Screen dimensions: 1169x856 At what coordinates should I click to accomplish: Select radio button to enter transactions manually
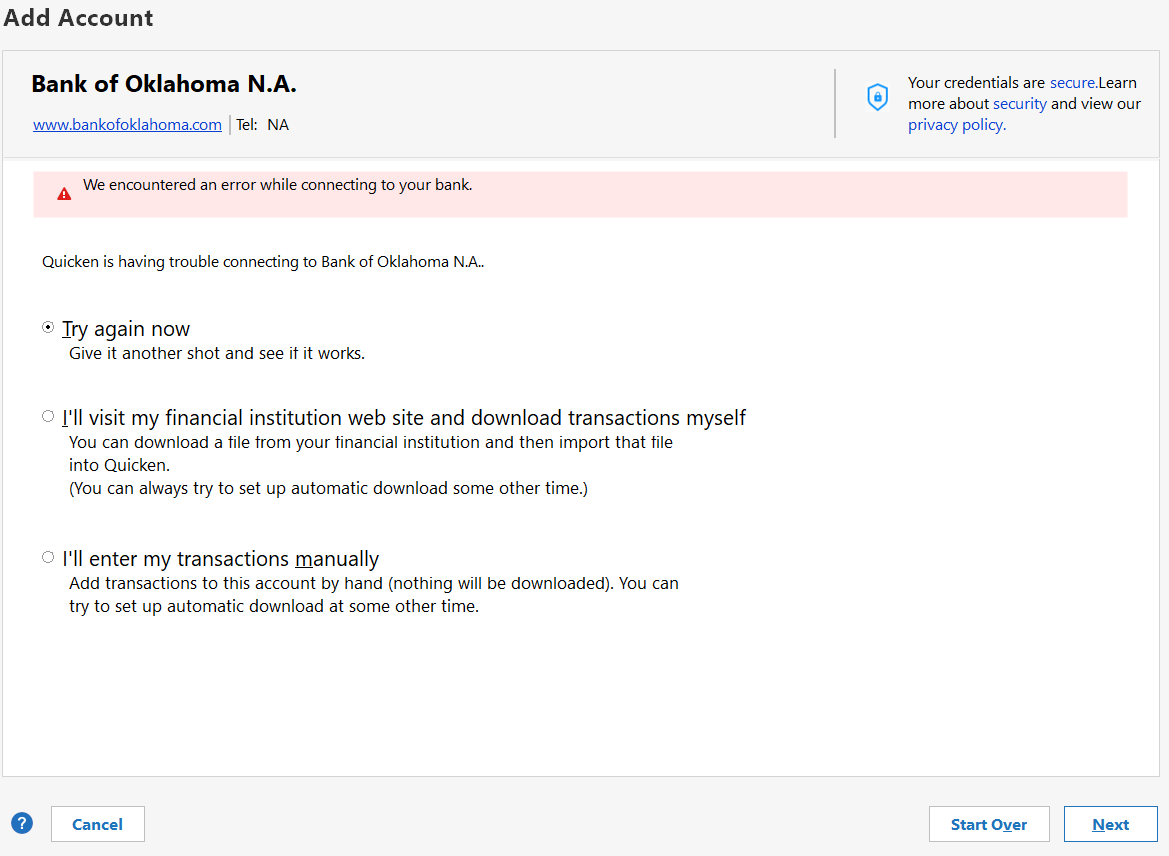(48, 557)
